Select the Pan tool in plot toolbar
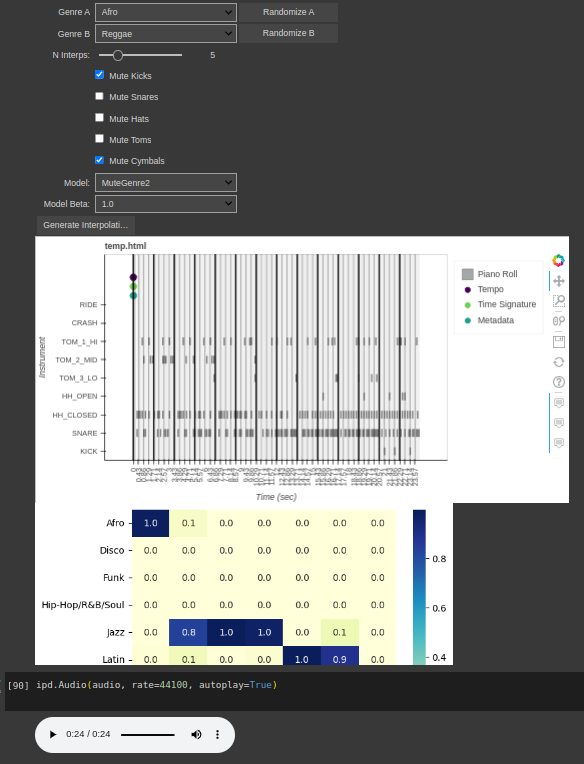This screenshot has height=764, width=584. click(x=559, y=281)
